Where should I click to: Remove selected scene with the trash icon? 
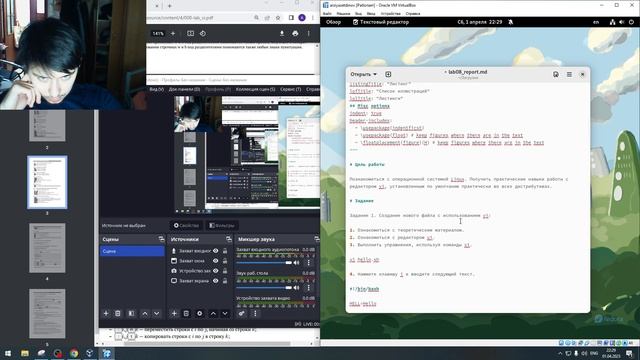coord(118,313)
